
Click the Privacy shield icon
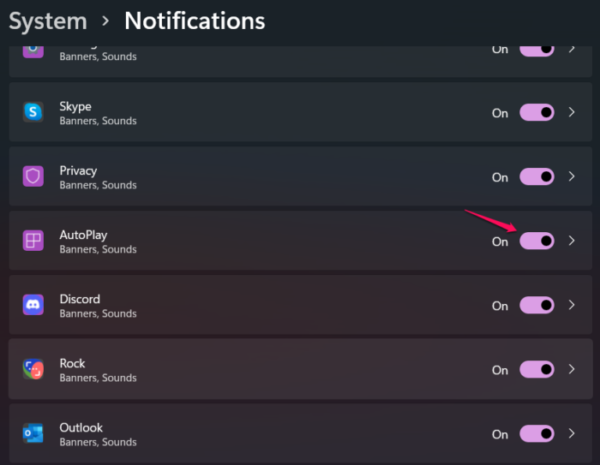click(34, 177)
